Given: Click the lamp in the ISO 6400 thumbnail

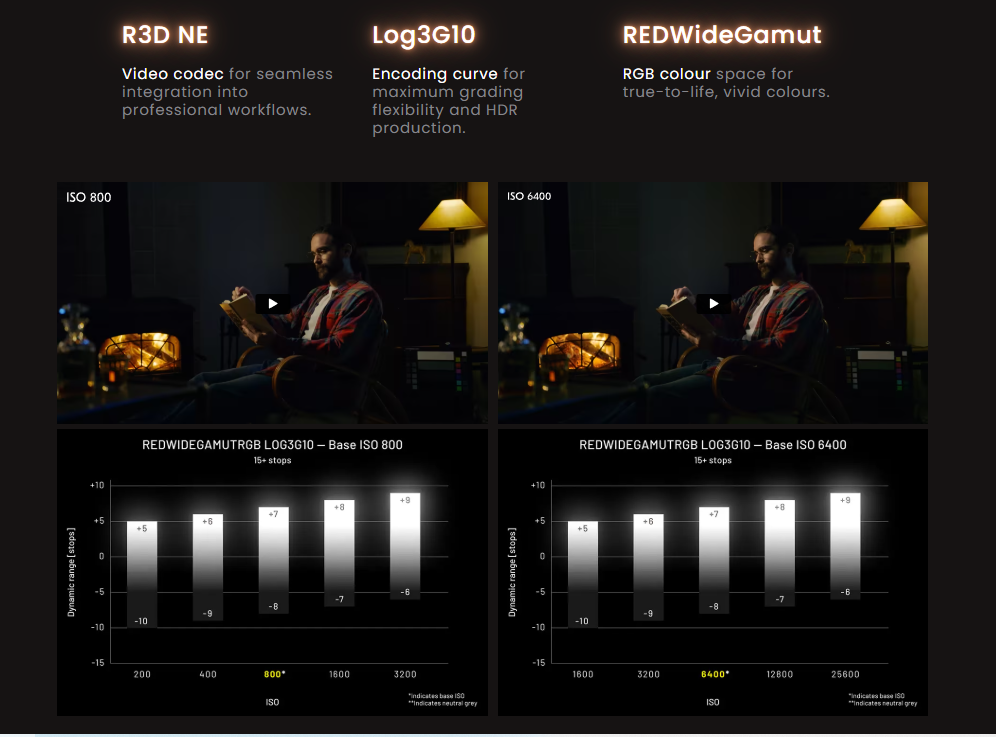Looking at the screenshot, I should [x=887, y=217].
